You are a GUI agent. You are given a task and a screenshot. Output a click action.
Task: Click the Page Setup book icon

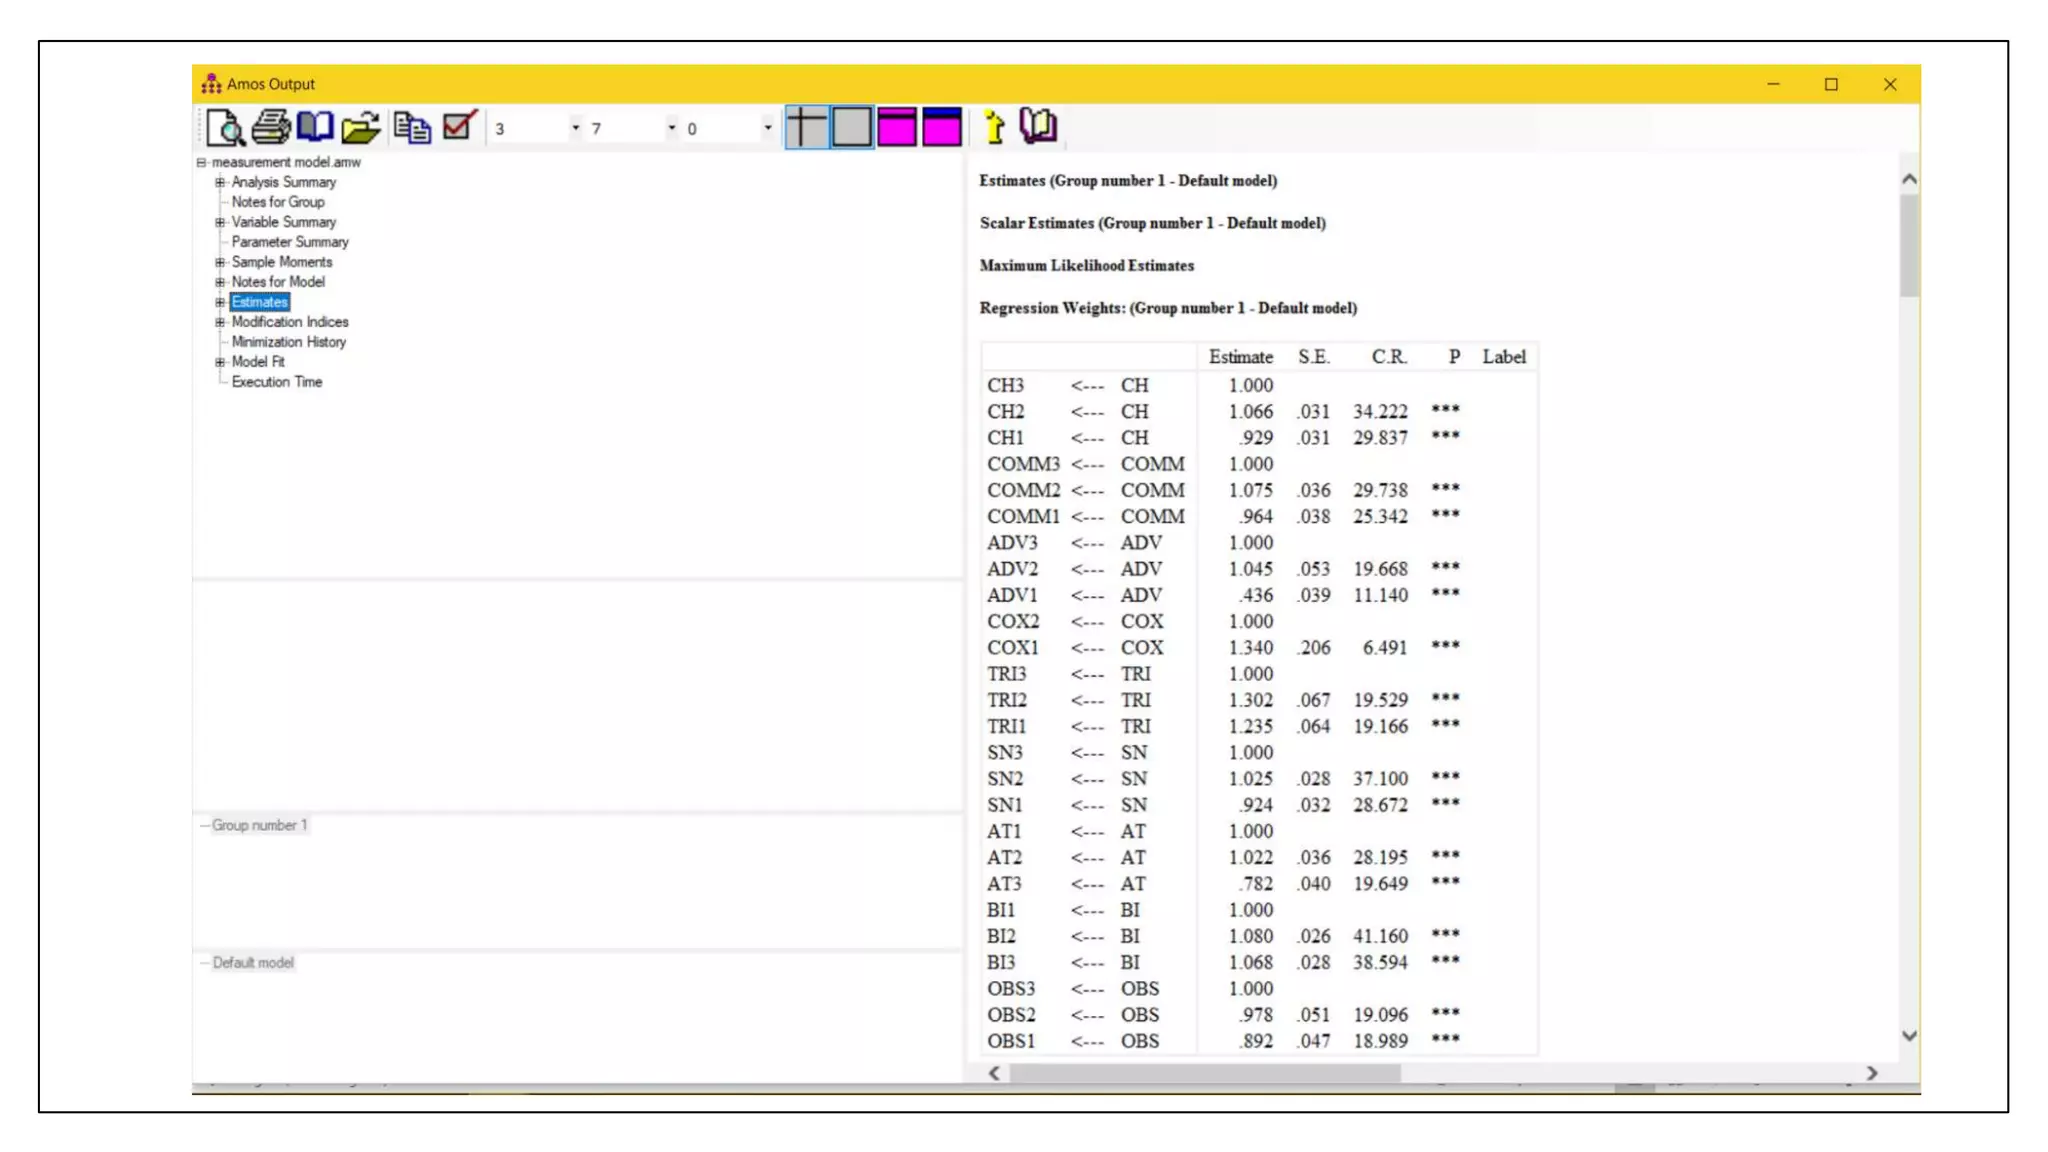[315, 127]
